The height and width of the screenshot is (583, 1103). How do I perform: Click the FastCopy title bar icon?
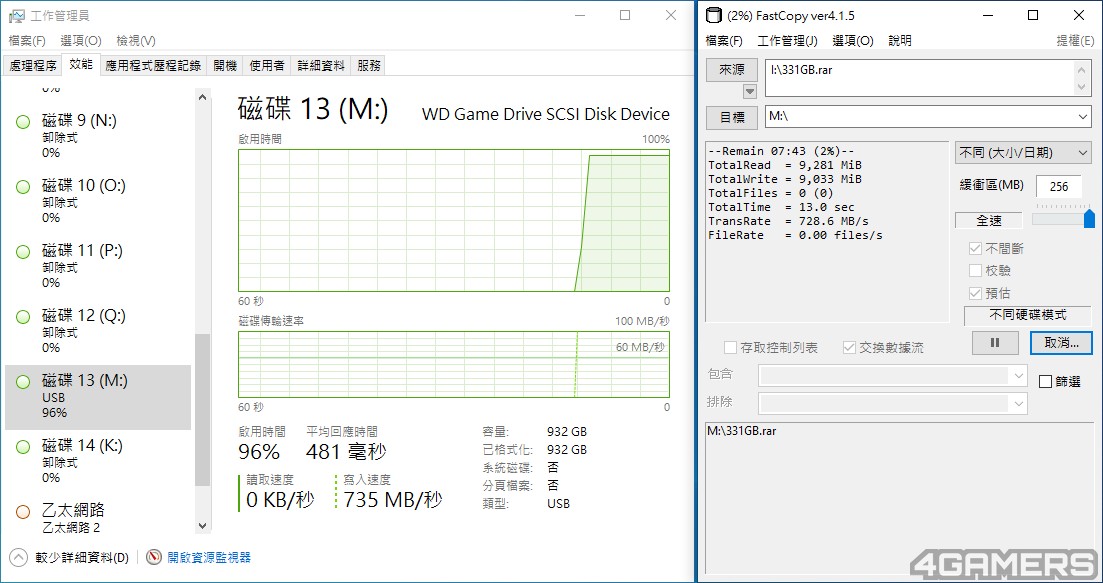pos(713,15)
